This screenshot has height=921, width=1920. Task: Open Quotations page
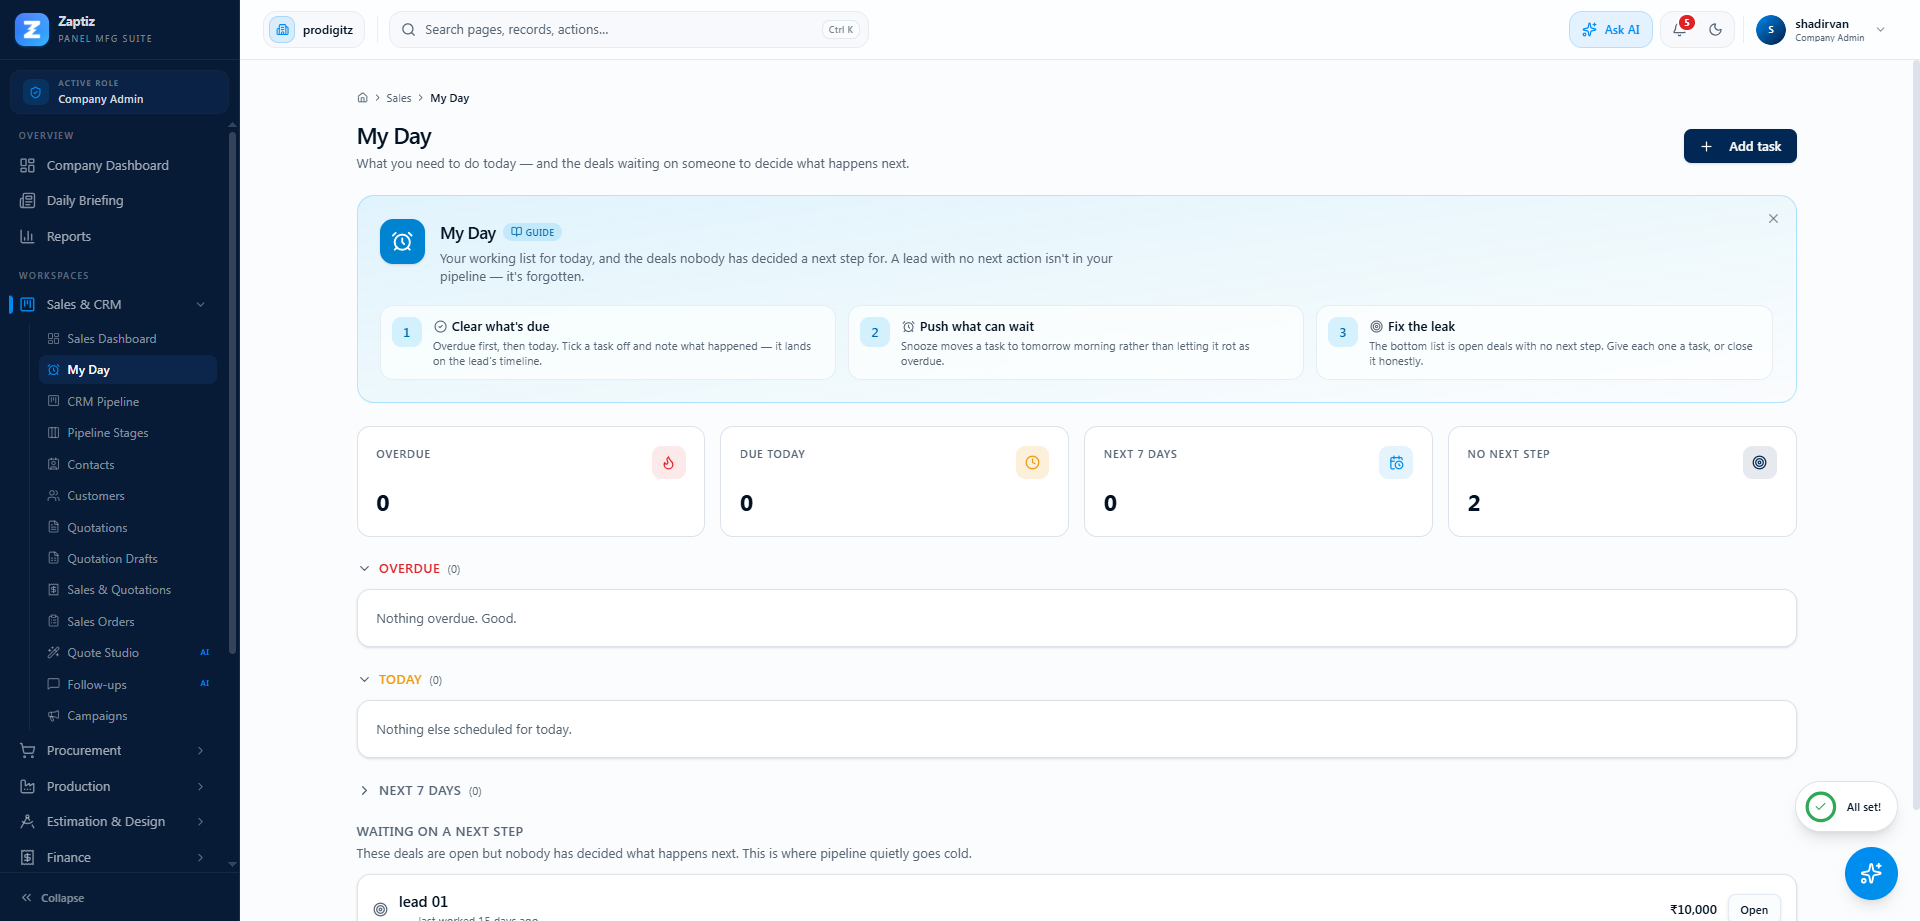pyautogui.click(x=128, y=528)
